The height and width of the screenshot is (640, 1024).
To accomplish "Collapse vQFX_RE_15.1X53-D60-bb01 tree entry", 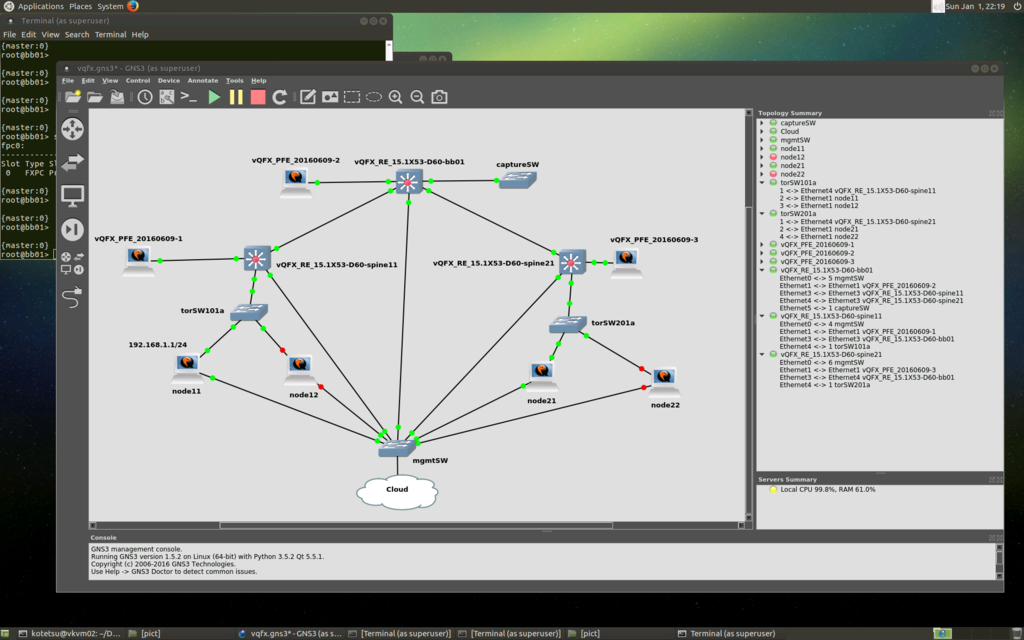I will click(762, 270).
